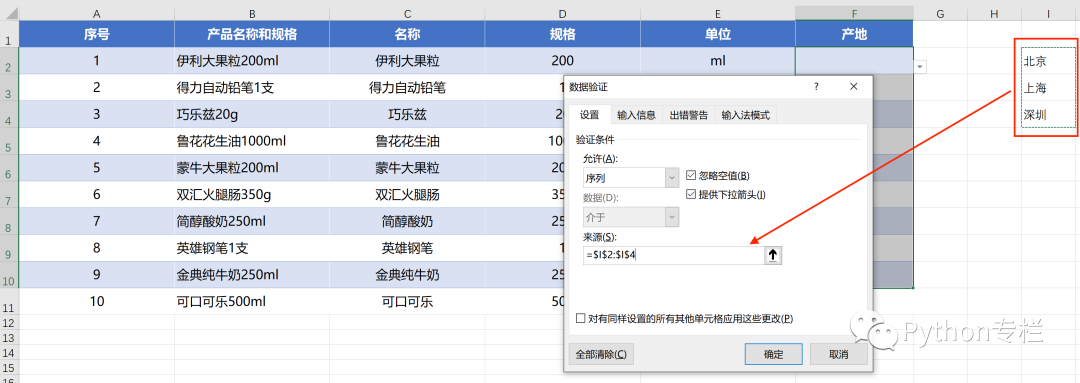Toggle the 忽略空值 checkbox
The height and width of the screenshot is (383, 1080).
pos(692,176)
